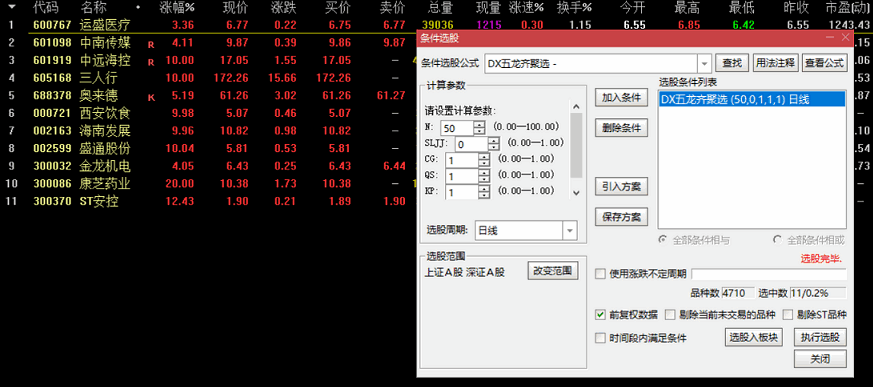Click the KP parameter input field

[x=462, y=192]
